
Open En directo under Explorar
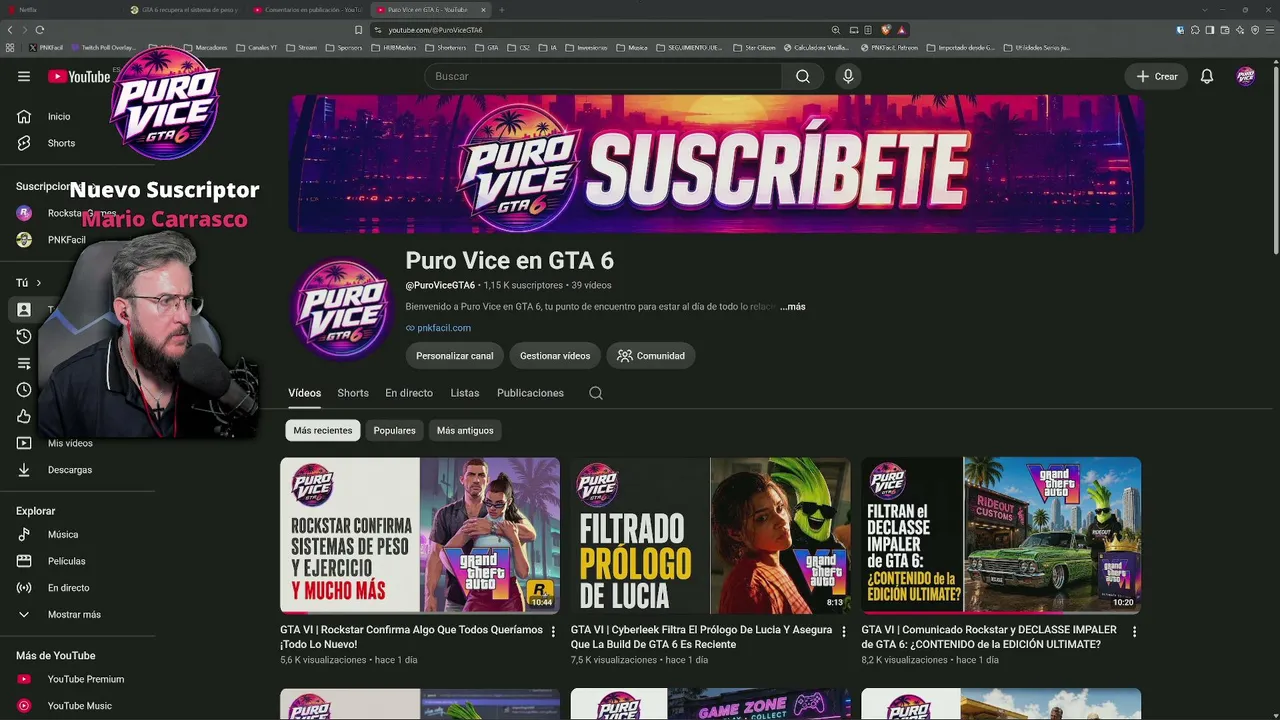click(x=68, y=588)
